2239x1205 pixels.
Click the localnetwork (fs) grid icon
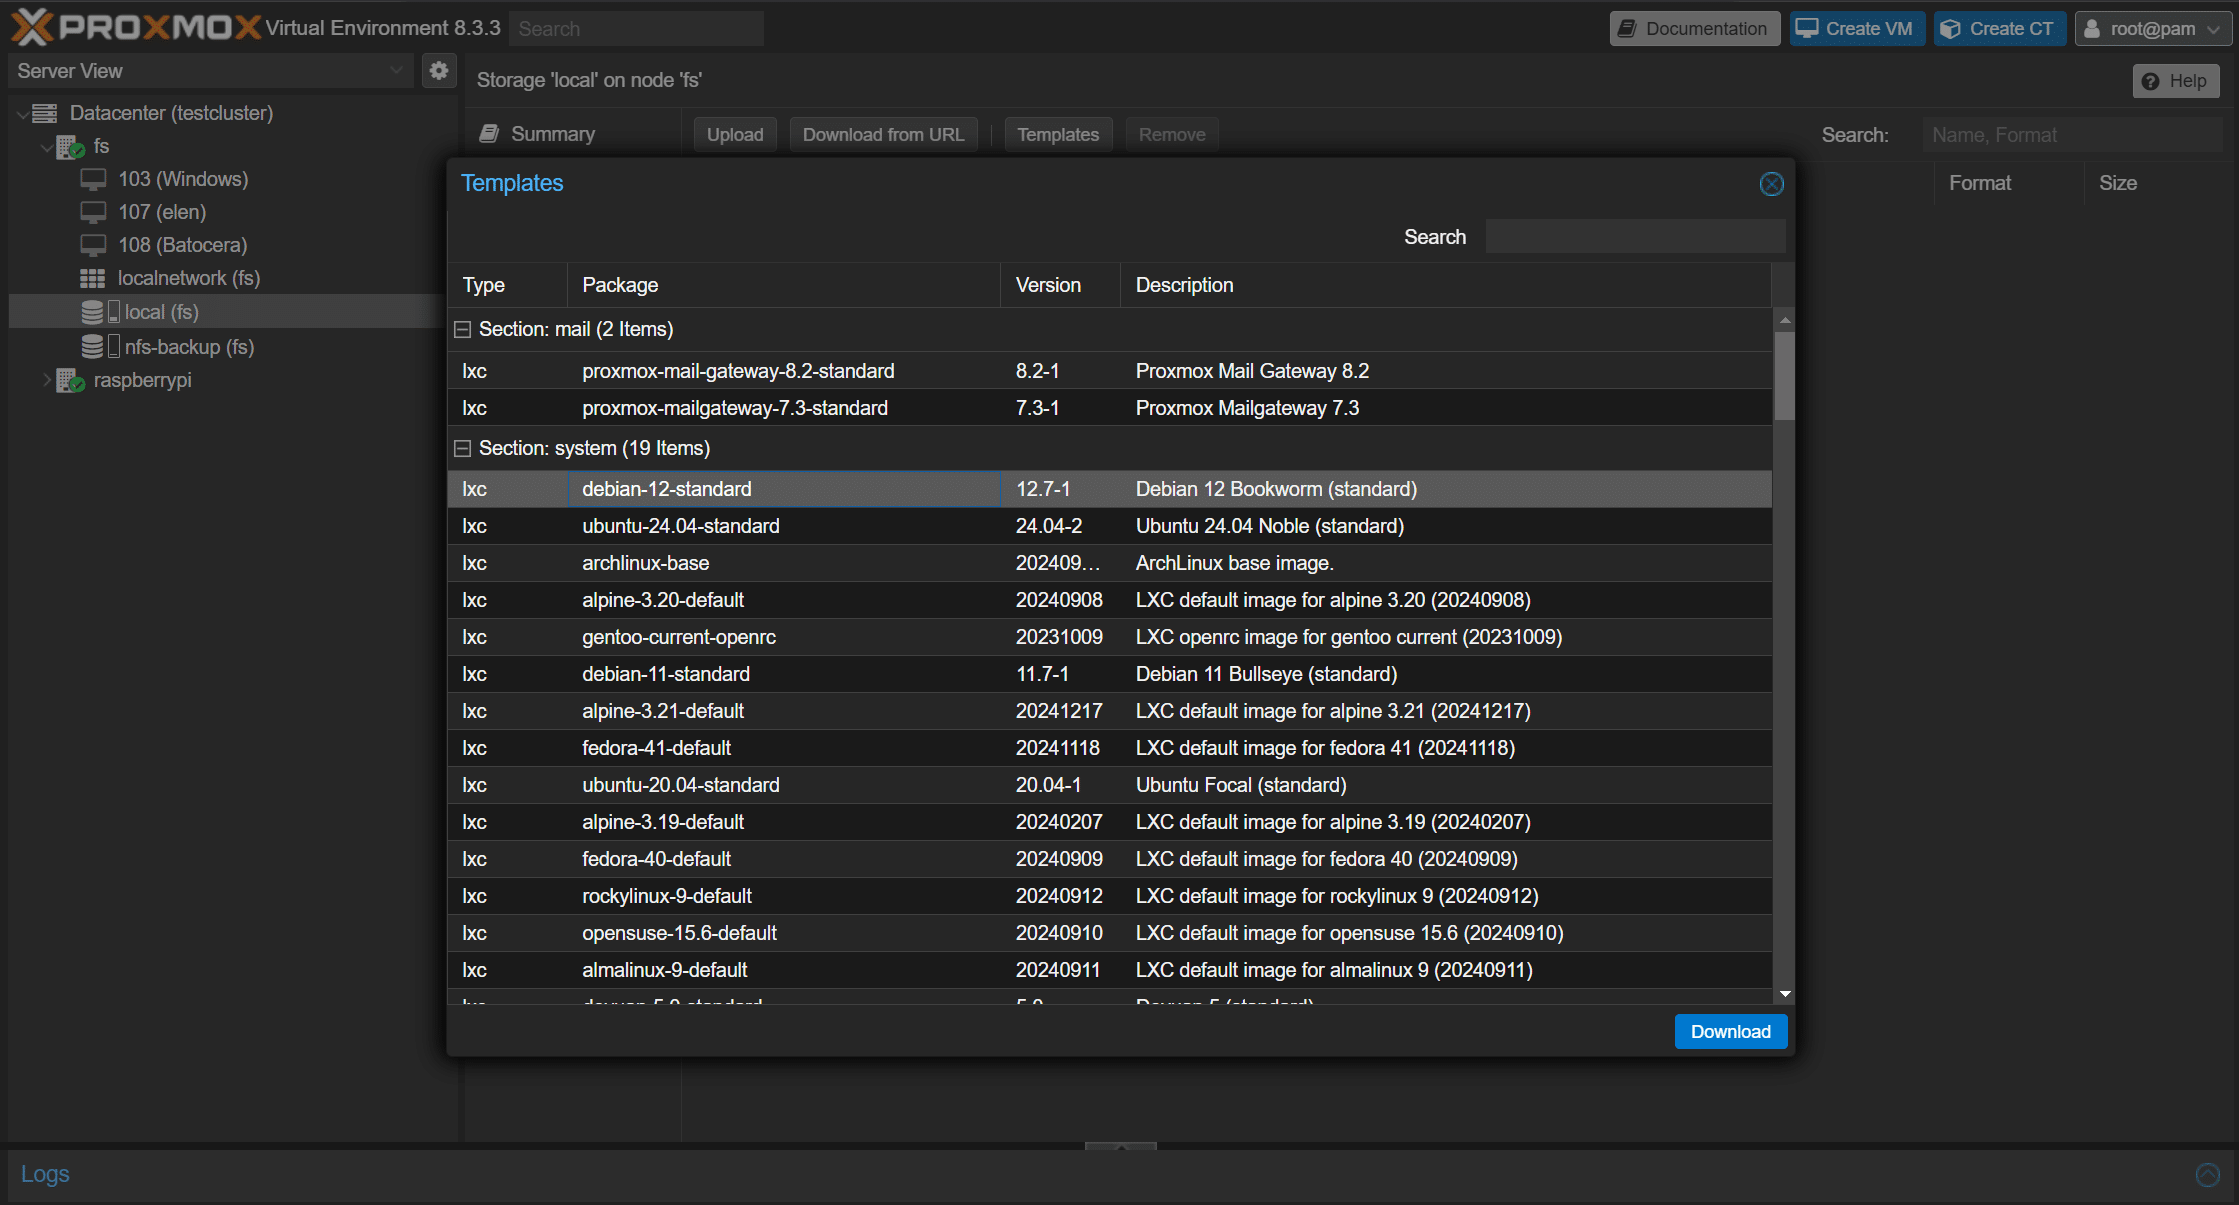coord(93,278)
